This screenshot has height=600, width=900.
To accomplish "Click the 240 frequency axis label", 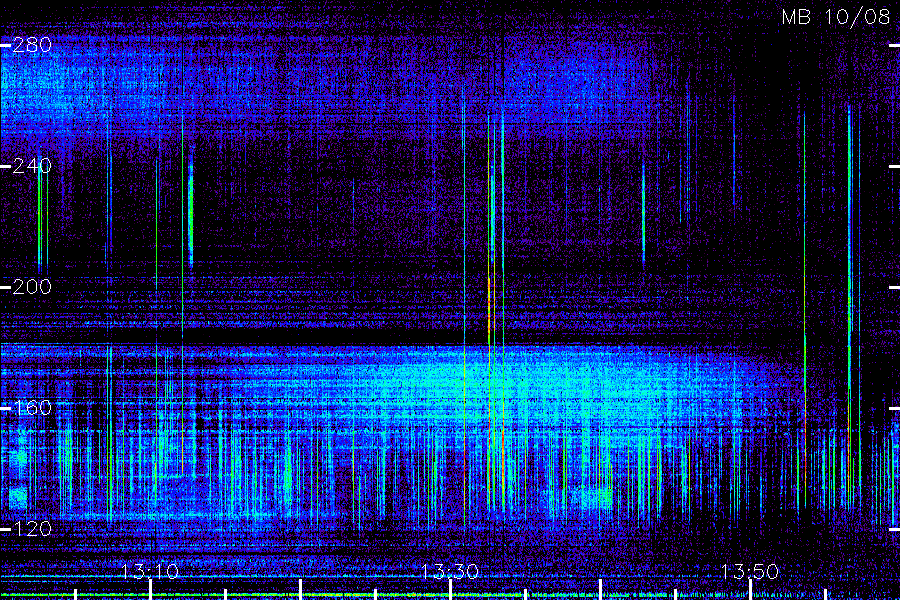I will coord(32,166).
